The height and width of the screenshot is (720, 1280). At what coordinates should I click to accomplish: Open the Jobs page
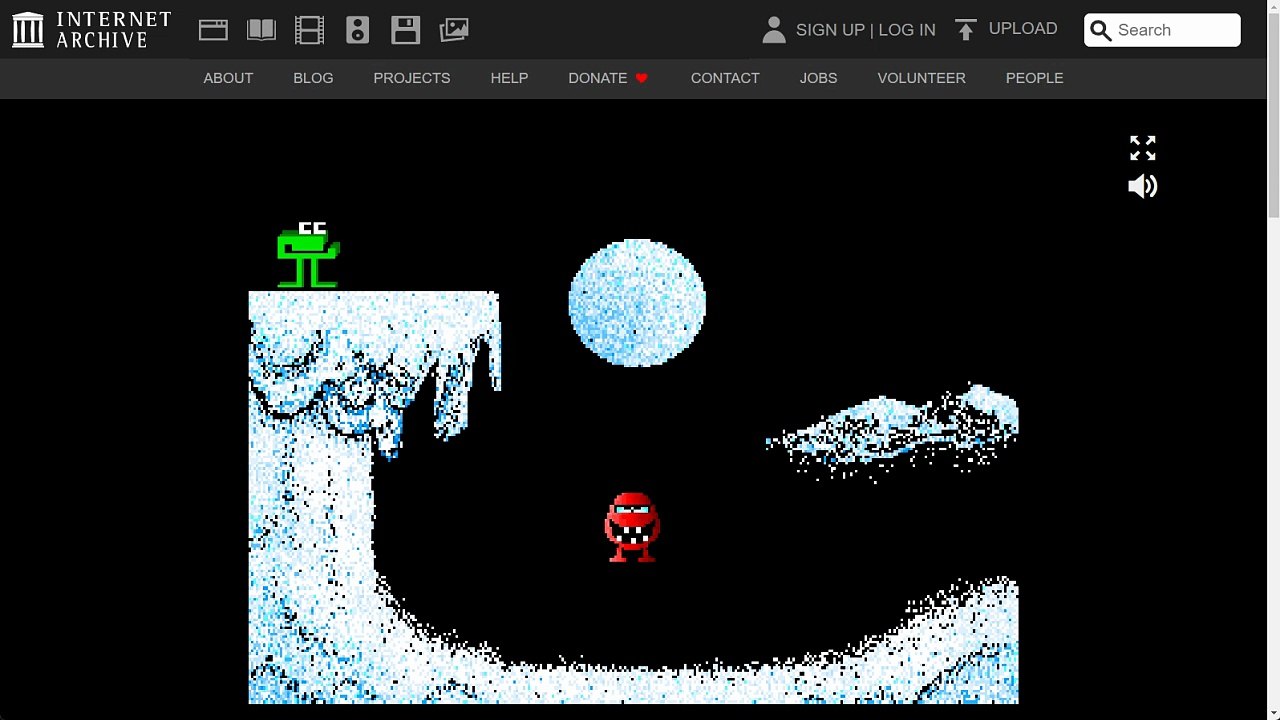click(x=818, y=78)
